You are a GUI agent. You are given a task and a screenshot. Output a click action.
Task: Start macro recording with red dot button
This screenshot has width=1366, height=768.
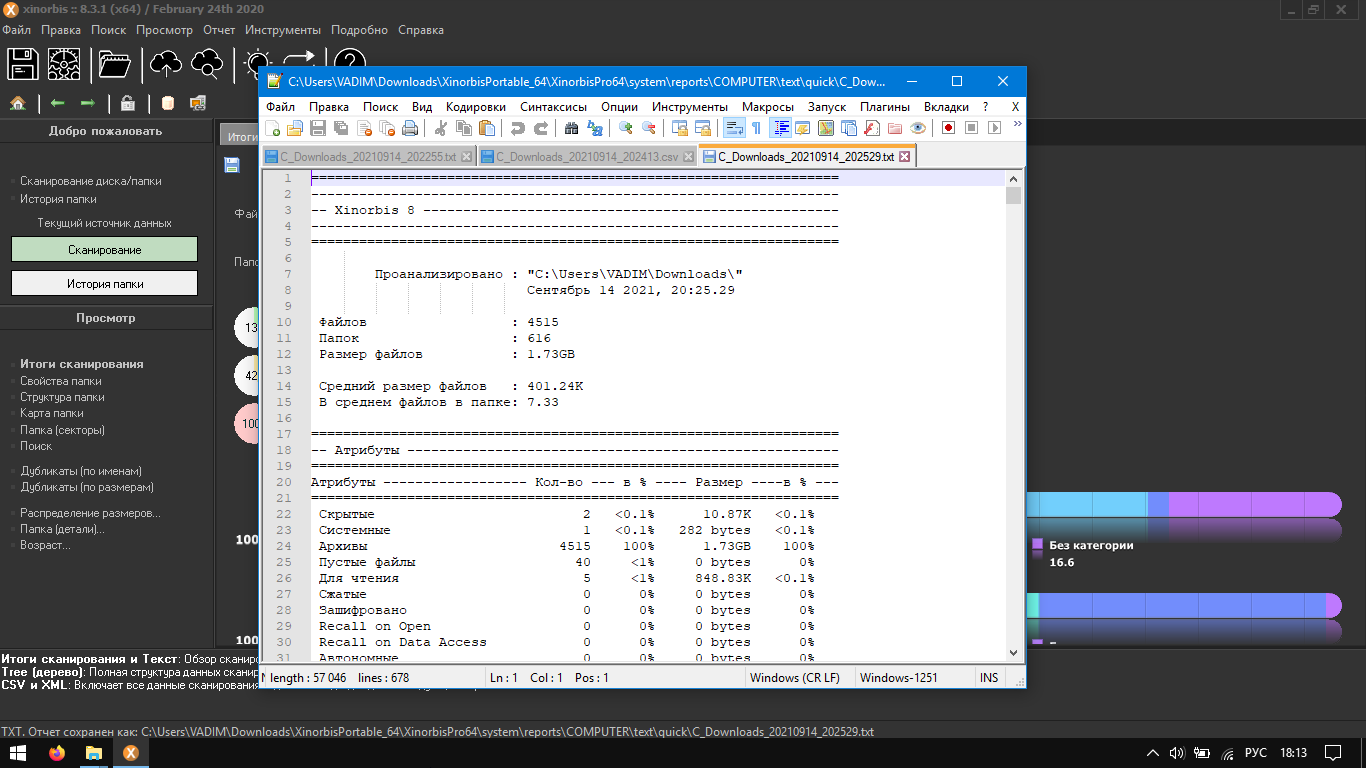pyautogui.click(x=948, y=128)
